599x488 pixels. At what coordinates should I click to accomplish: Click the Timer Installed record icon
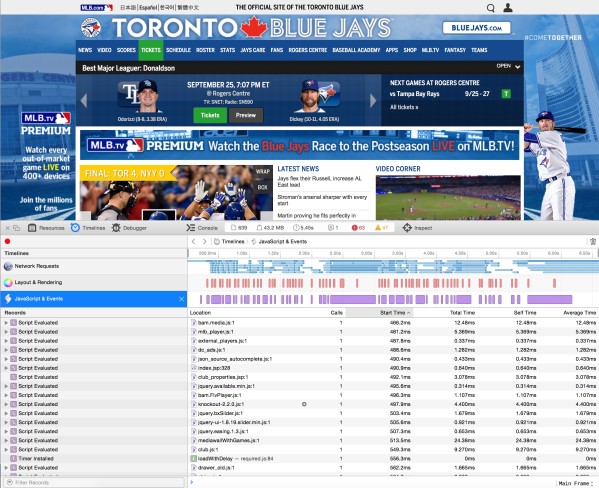click(14, 459)
